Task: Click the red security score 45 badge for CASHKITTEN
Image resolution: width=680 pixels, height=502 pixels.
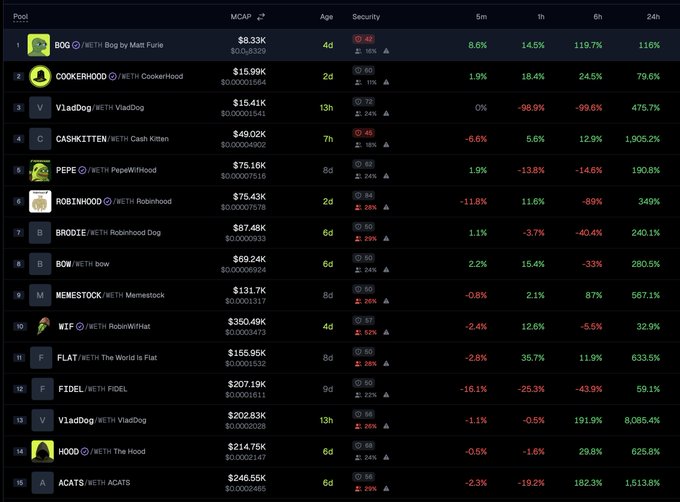Action: pos(364,133)
